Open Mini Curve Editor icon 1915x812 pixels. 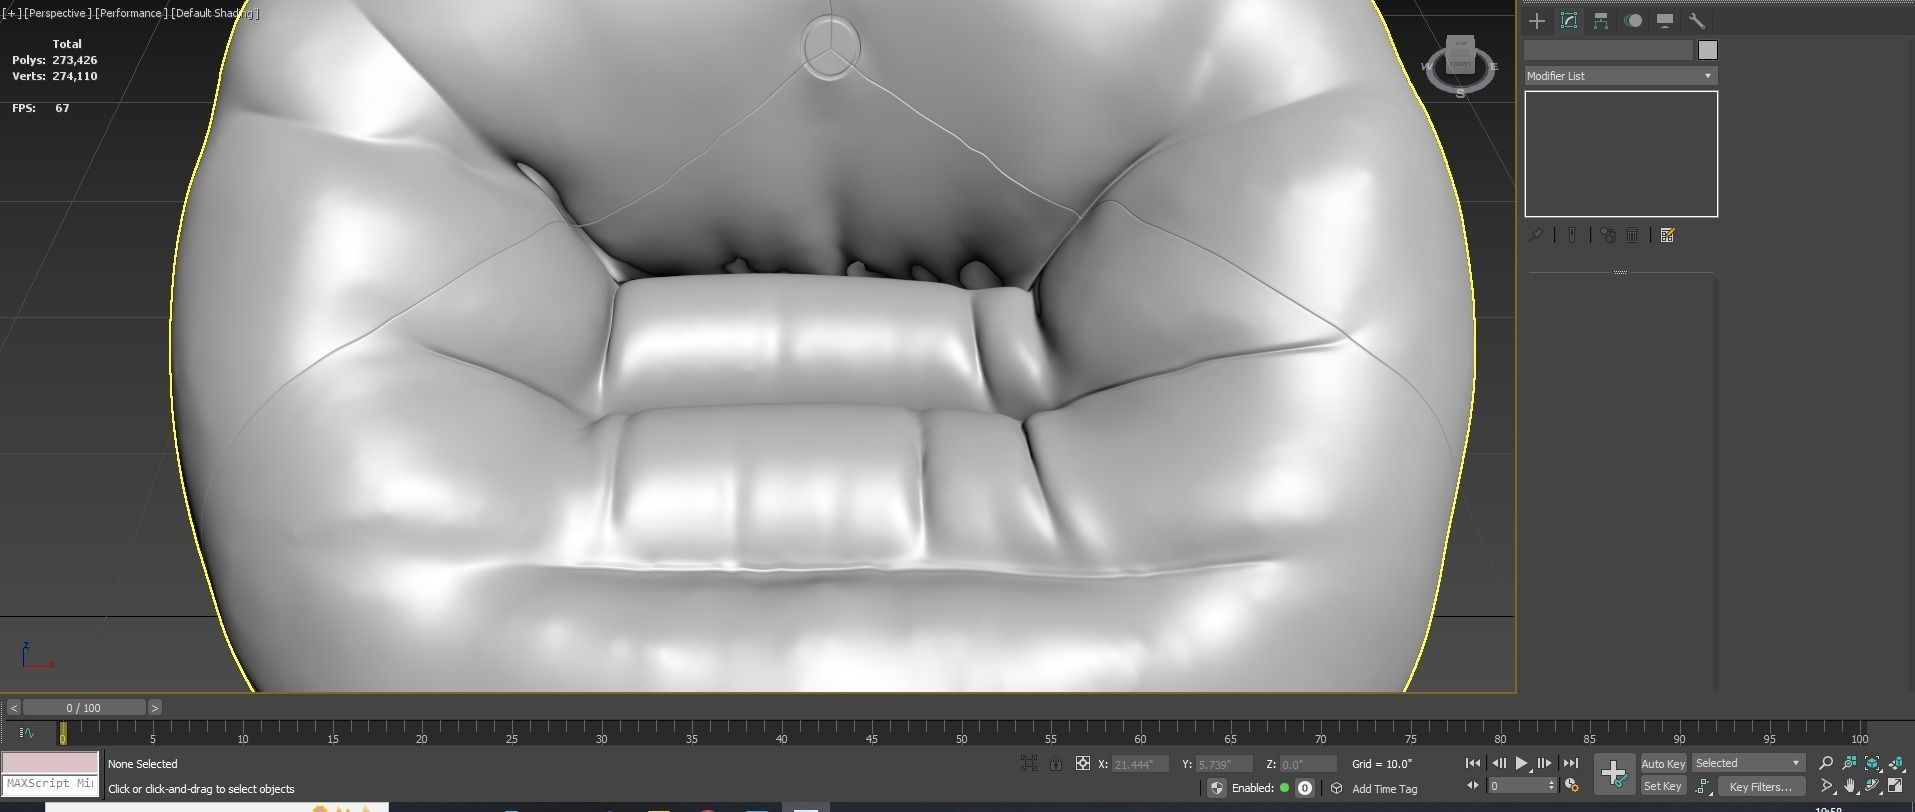pos(26,733)
